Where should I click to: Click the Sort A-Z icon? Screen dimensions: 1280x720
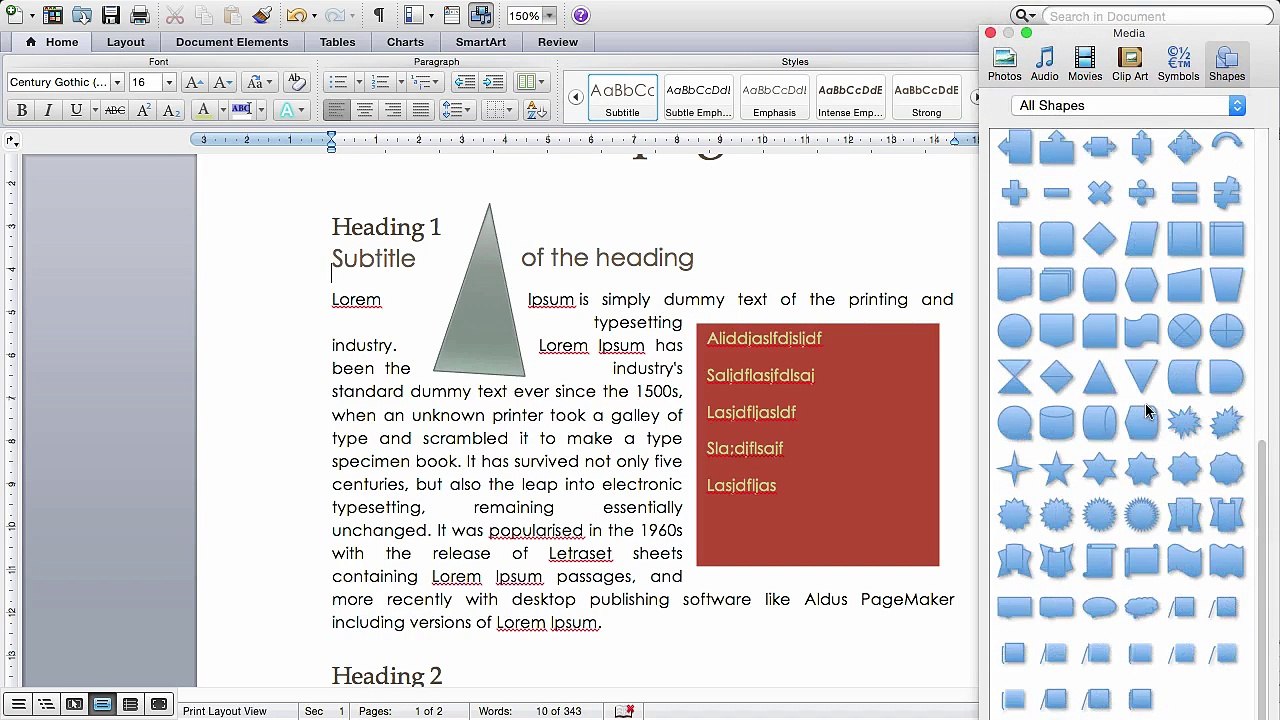536,110
